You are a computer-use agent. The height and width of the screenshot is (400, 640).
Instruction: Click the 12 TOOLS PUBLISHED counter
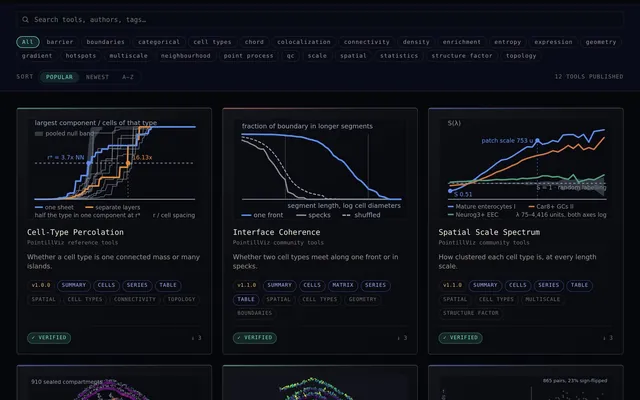point(589,77)
